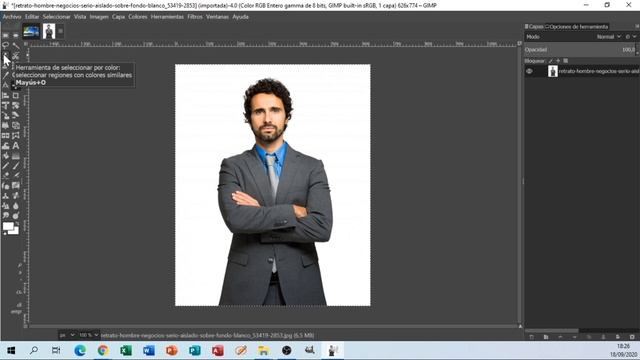Open Word from the taskbar
The height and width of the screenshot is (360, 640).
(x=149, y=350)
